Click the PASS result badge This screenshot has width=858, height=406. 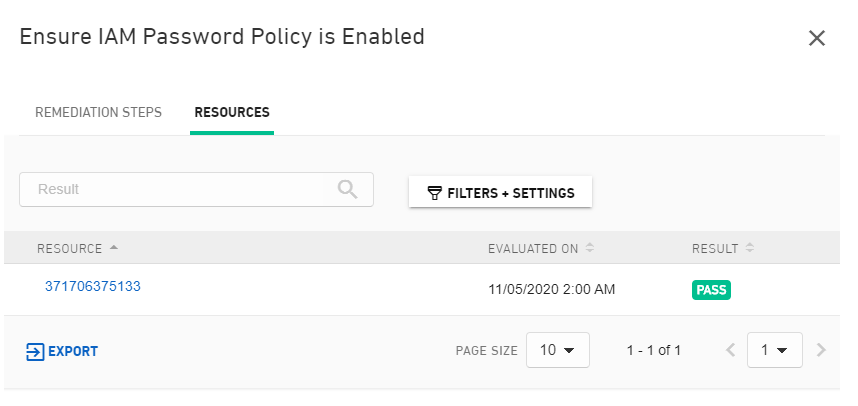711,290
